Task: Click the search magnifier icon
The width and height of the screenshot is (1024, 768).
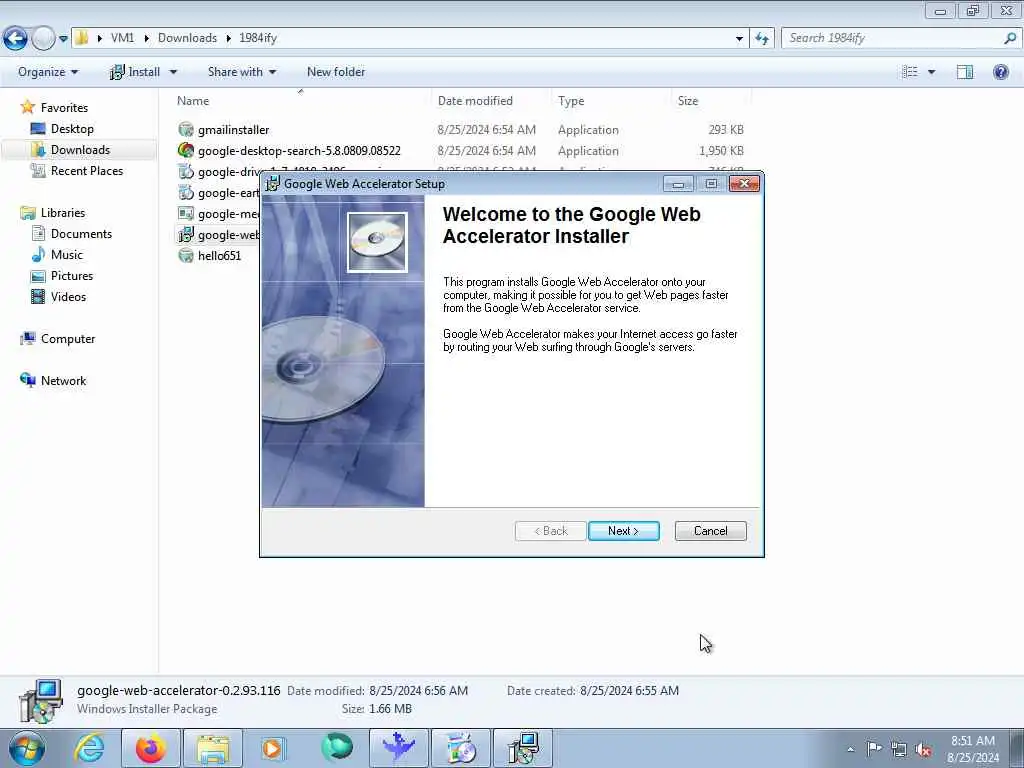Action: (x=1010, y=38)
